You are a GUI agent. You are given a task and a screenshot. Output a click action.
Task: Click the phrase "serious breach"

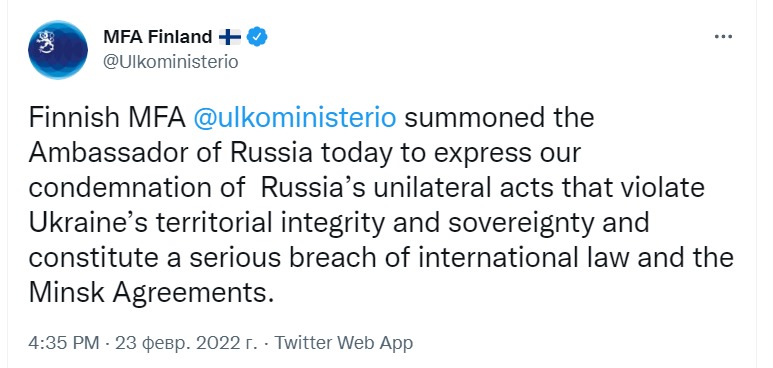[287, 258]
